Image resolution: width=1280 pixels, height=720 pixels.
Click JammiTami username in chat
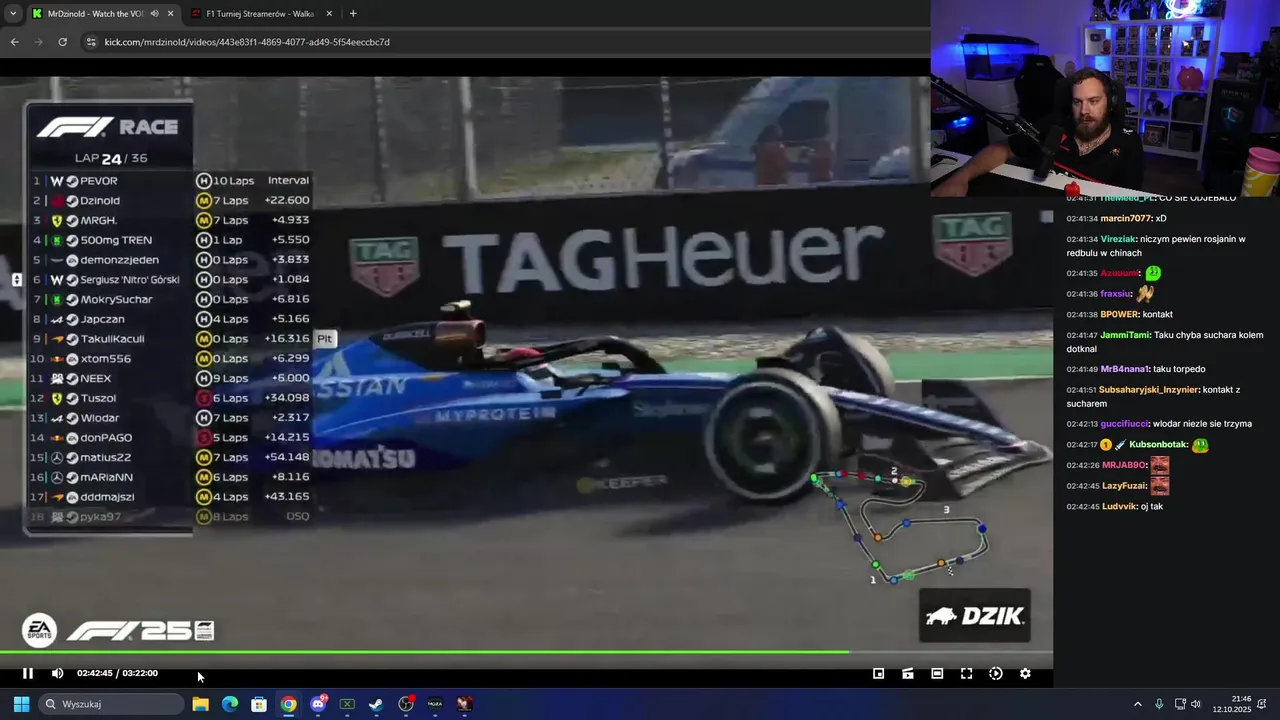1125,336
